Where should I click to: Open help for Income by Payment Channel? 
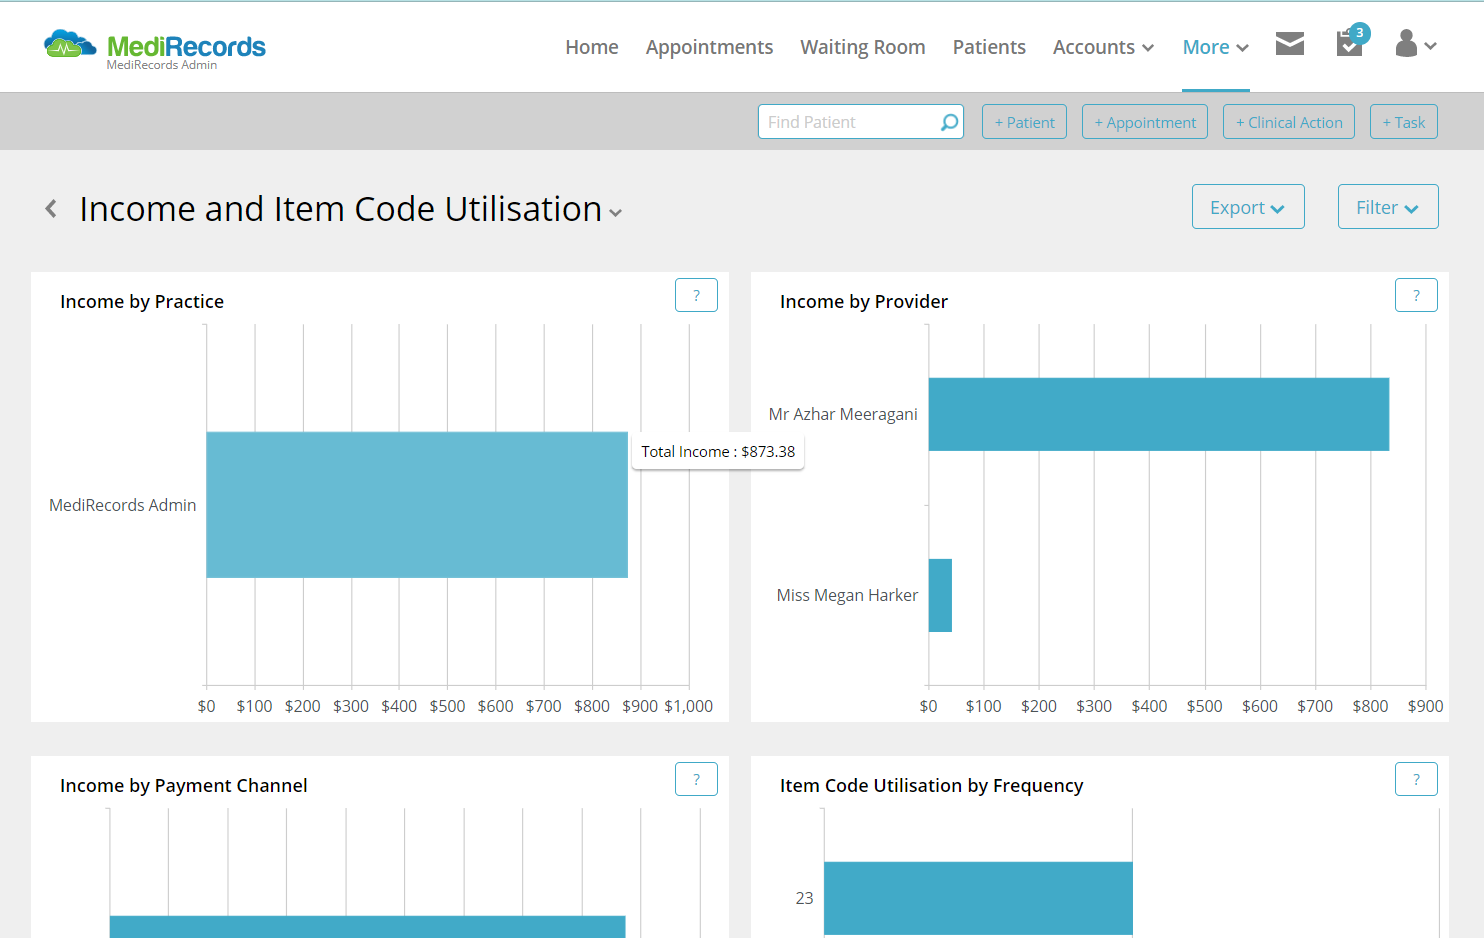696,779
